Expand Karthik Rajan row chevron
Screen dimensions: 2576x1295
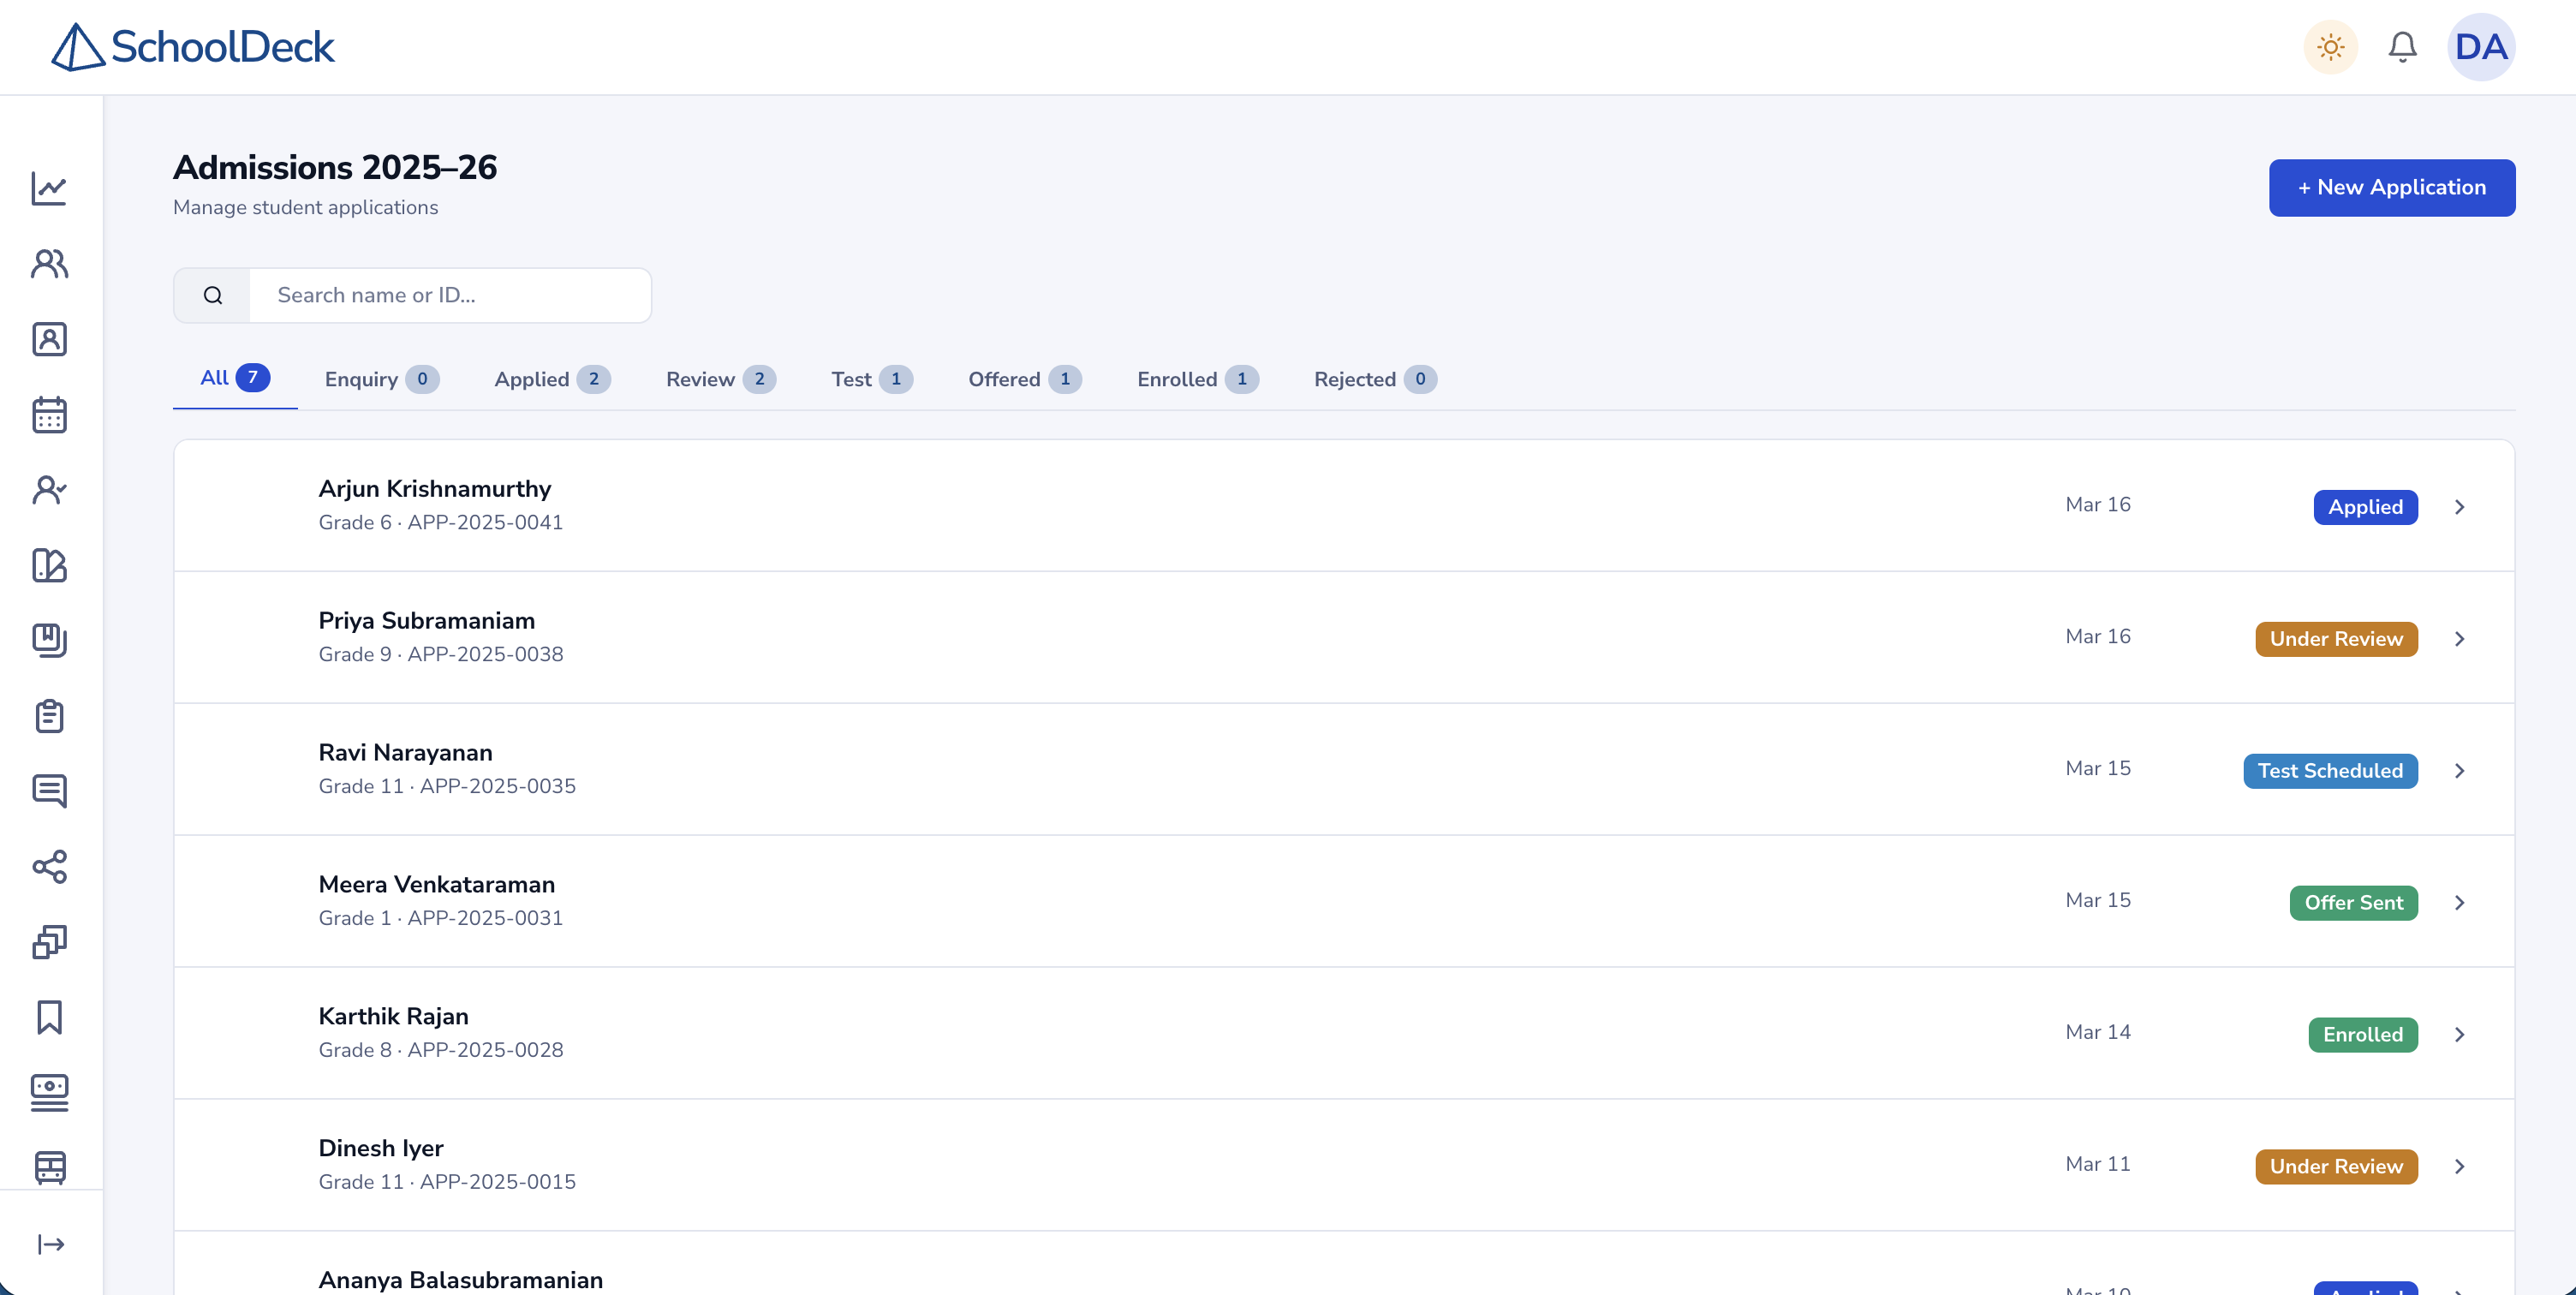click(2459, 1035)
